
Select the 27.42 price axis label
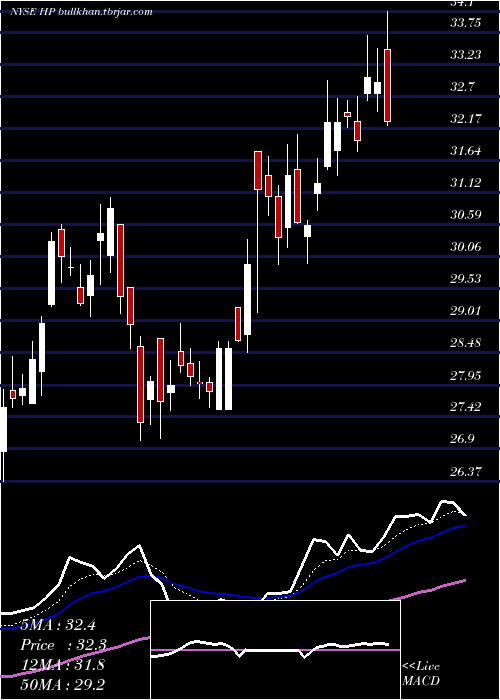[466, 407]
